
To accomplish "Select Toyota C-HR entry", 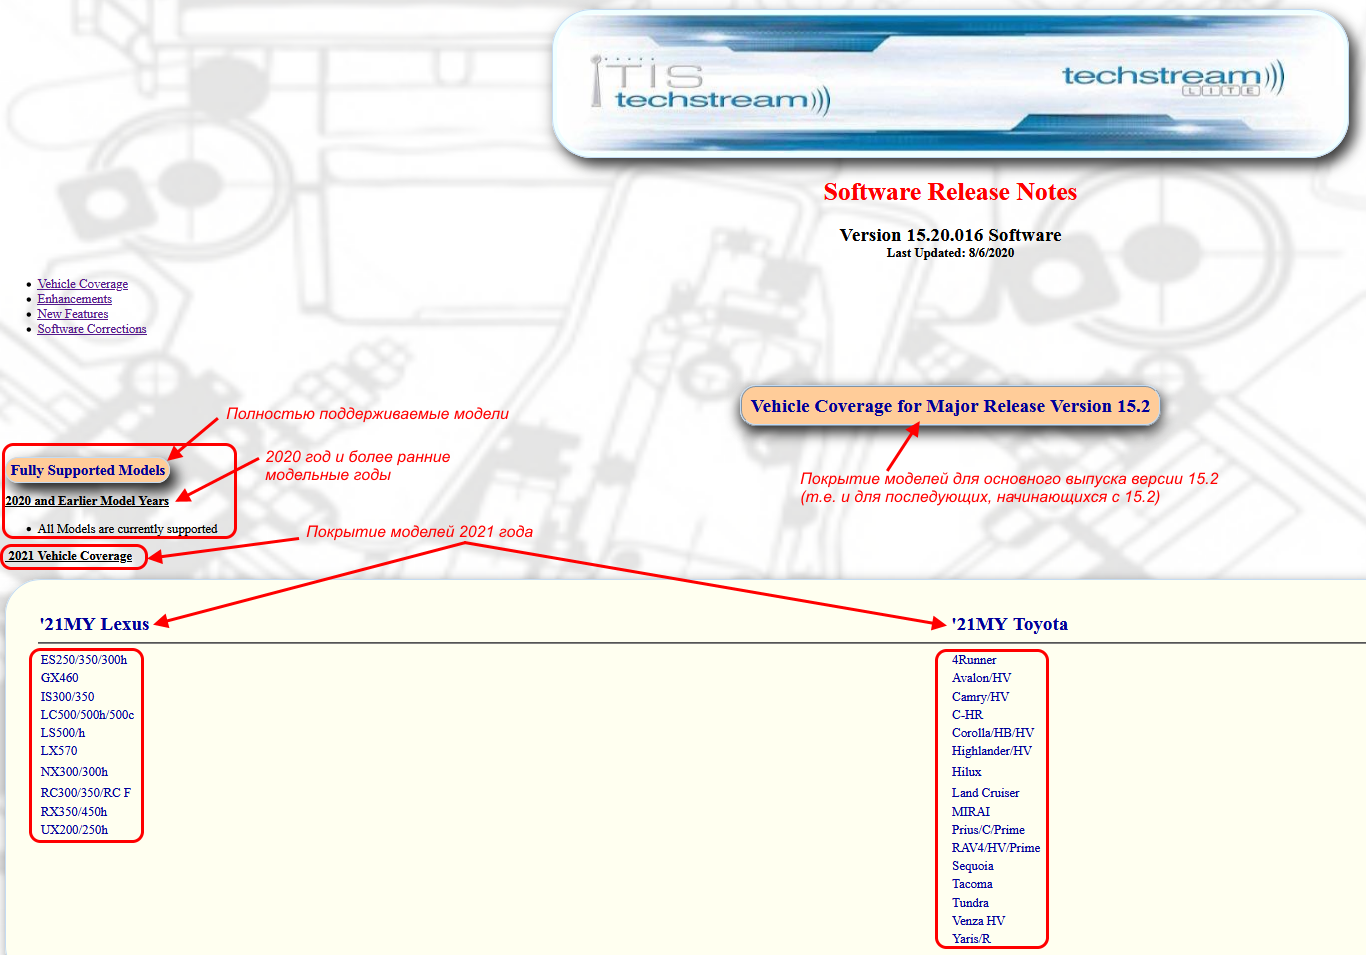I will (x=967, y=715).
